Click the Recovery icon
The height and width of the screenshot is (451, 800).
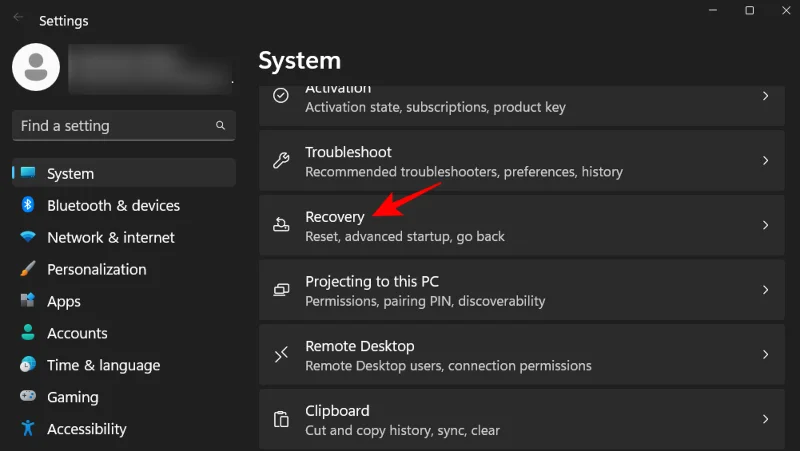(281, 224)
